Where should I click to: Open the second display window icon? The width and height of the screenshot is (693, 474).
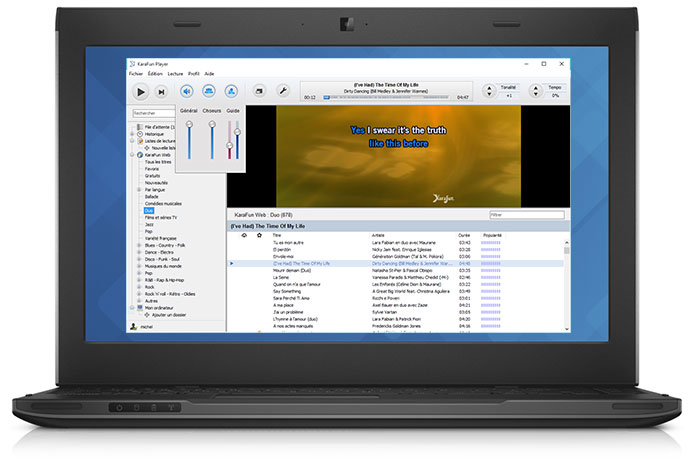click(x=259, y=91)
